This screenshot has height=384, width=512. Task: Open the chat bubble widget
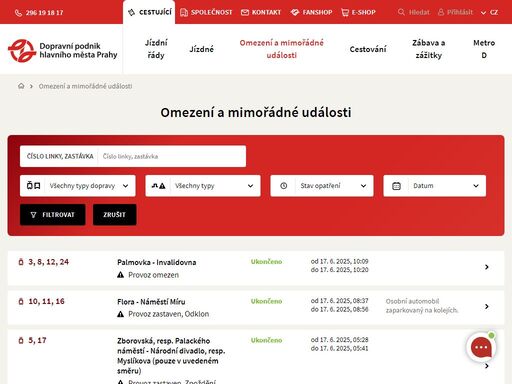coord(481,348)
